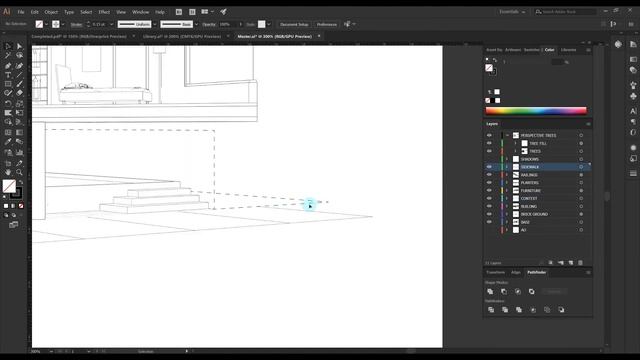
Task: Click the Delete Selection trash icon in Layers
Action: (580, 263)
